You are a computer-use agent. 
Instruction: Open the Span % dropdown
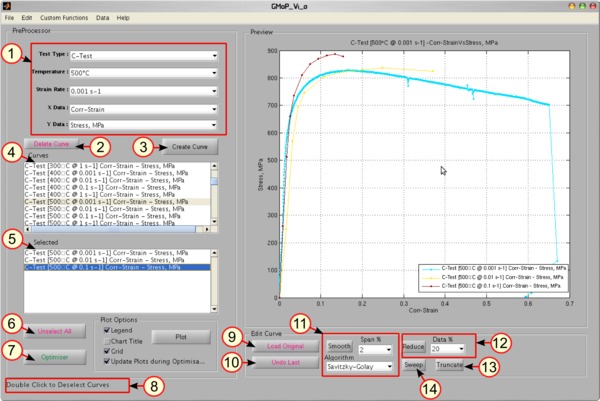click(x=375, y=350)
